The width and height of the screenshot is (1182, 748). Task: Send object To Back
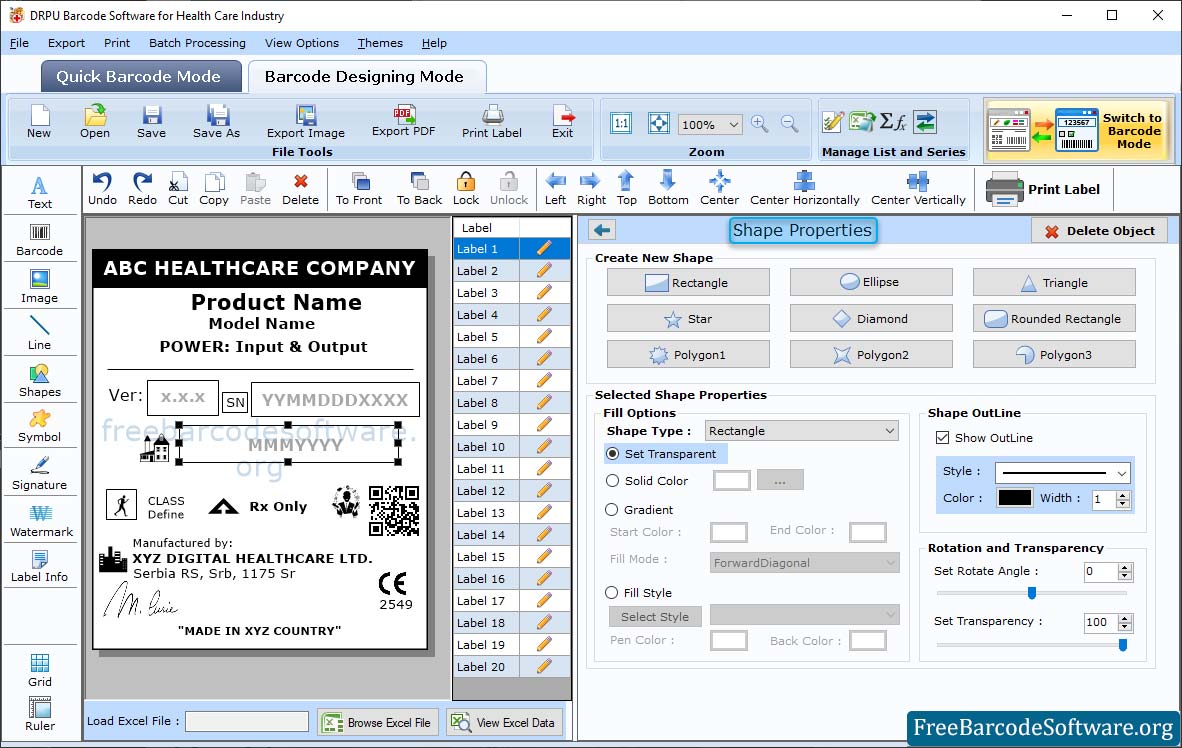click(419, 189)
